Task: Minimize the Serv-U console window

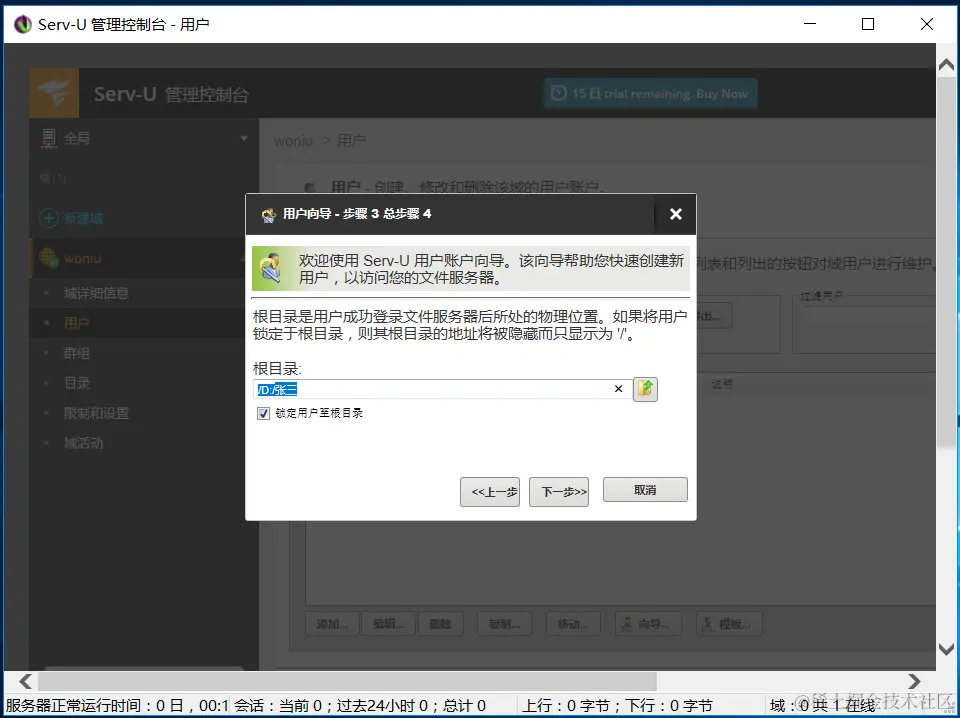Action: pyautogui.click(x=810, y=24)
